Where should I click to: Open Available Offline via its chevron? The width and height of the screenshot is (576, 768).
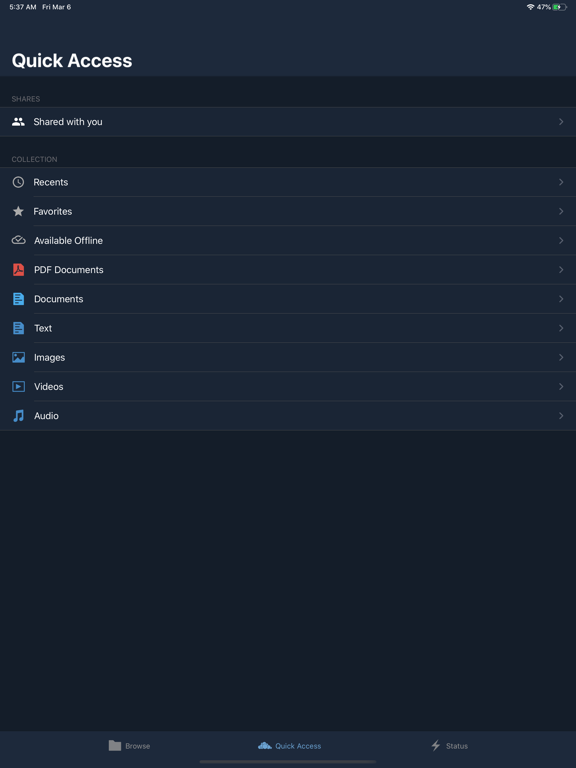[x=561, y=240]
